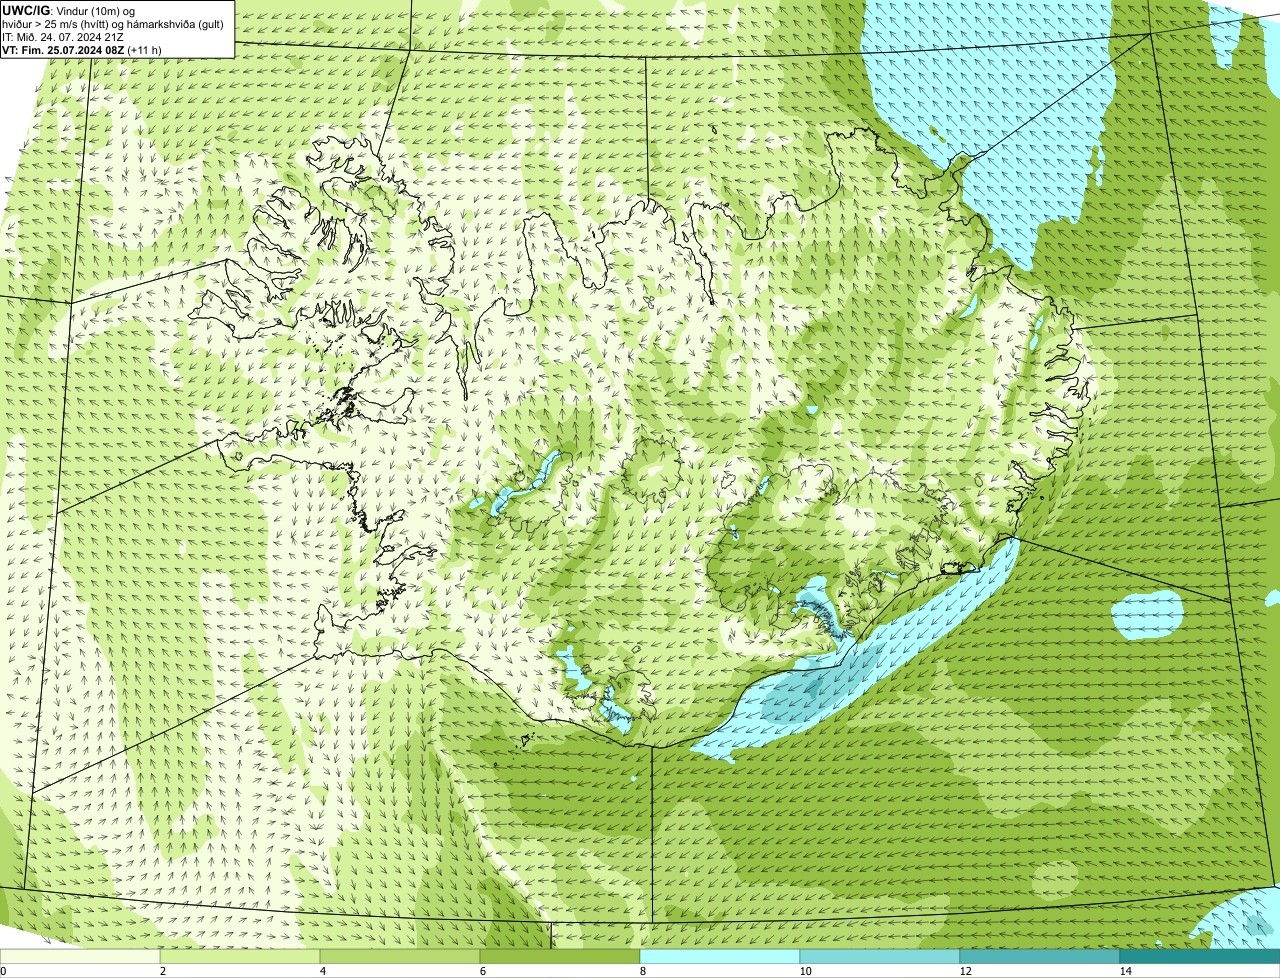Select the 4–6 m/s green color segment

coord(400,956)
